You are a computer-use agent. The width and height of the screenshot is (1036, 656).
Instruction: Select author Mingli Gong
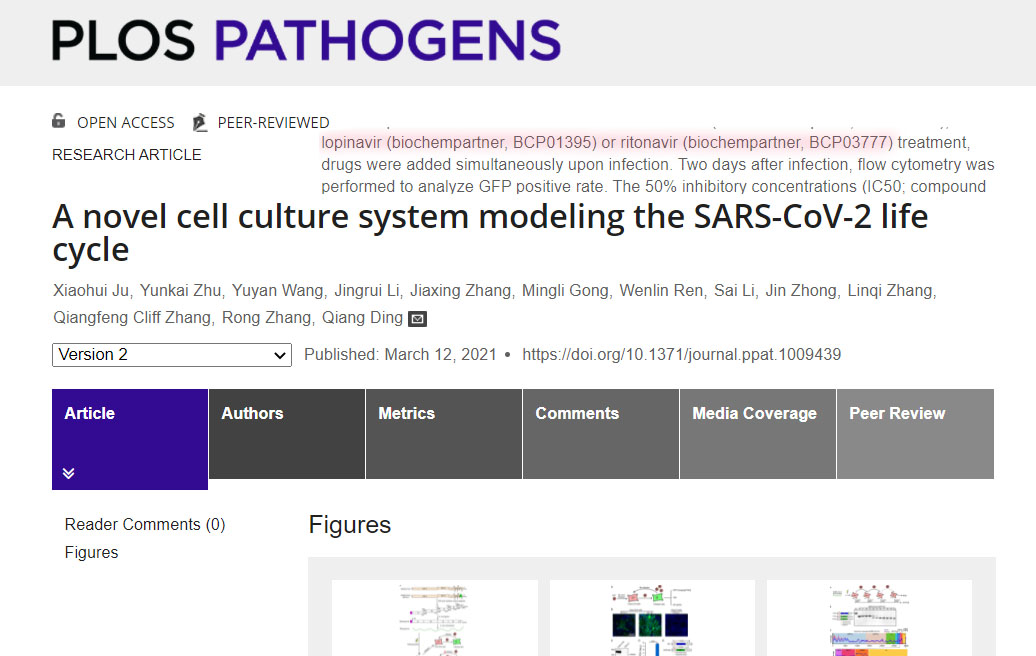point(565,291)
